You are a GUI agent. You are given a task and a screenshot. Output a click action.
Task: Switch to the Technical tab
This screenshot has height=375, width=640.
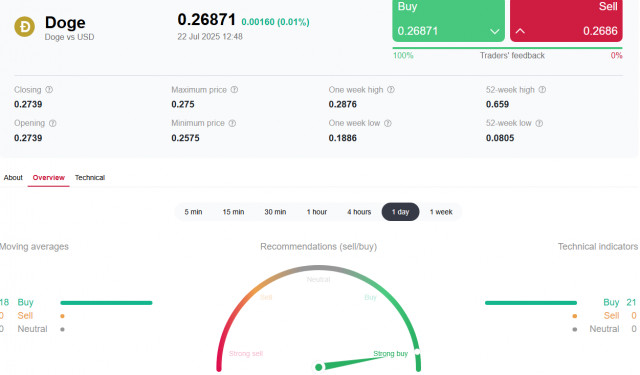[x=90, y=178]
